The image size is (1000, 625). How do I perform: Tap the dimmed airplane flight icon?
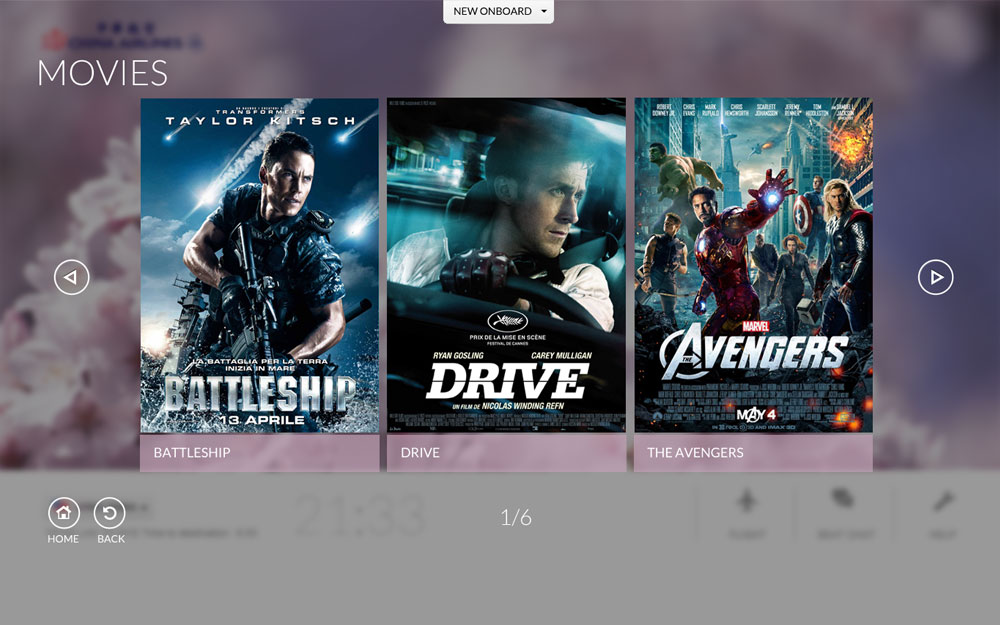pyautogui.click(x=746, y=501)
